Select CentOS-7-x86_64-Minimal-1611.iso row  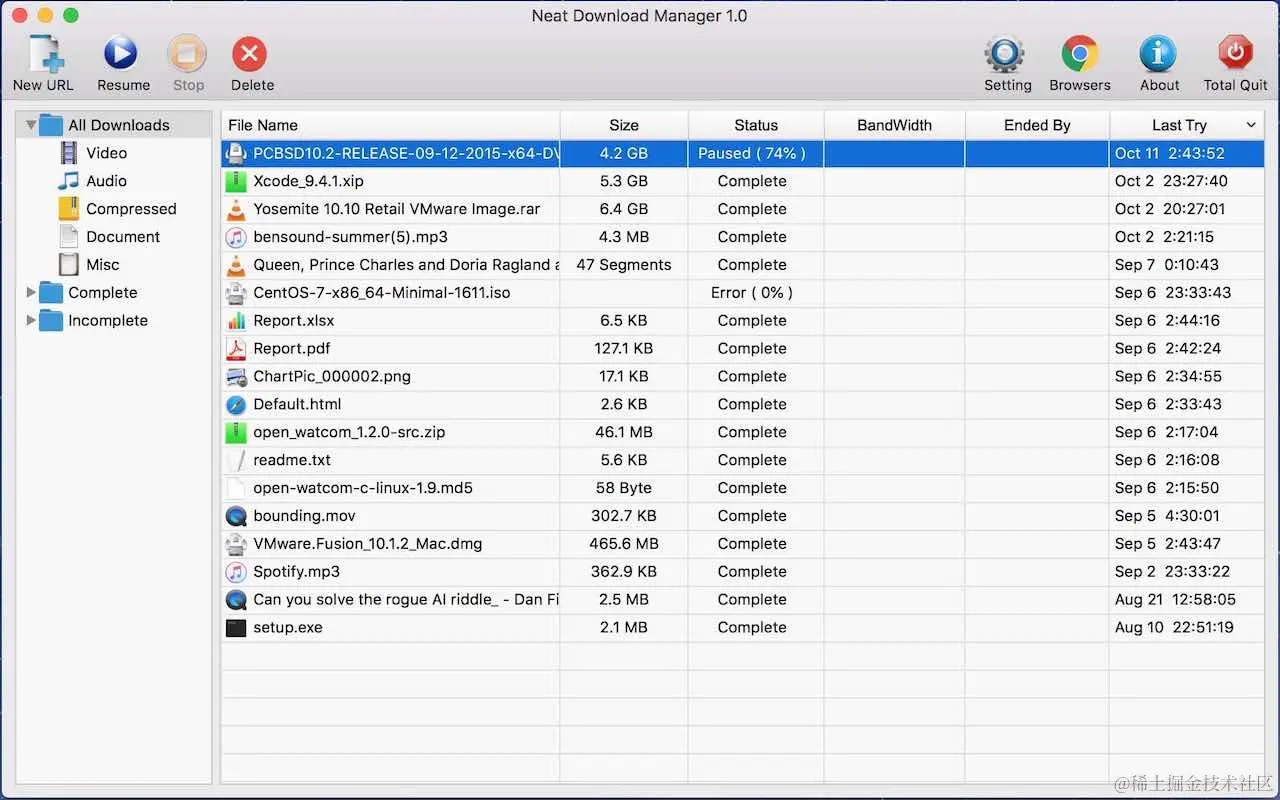point(742,293)
